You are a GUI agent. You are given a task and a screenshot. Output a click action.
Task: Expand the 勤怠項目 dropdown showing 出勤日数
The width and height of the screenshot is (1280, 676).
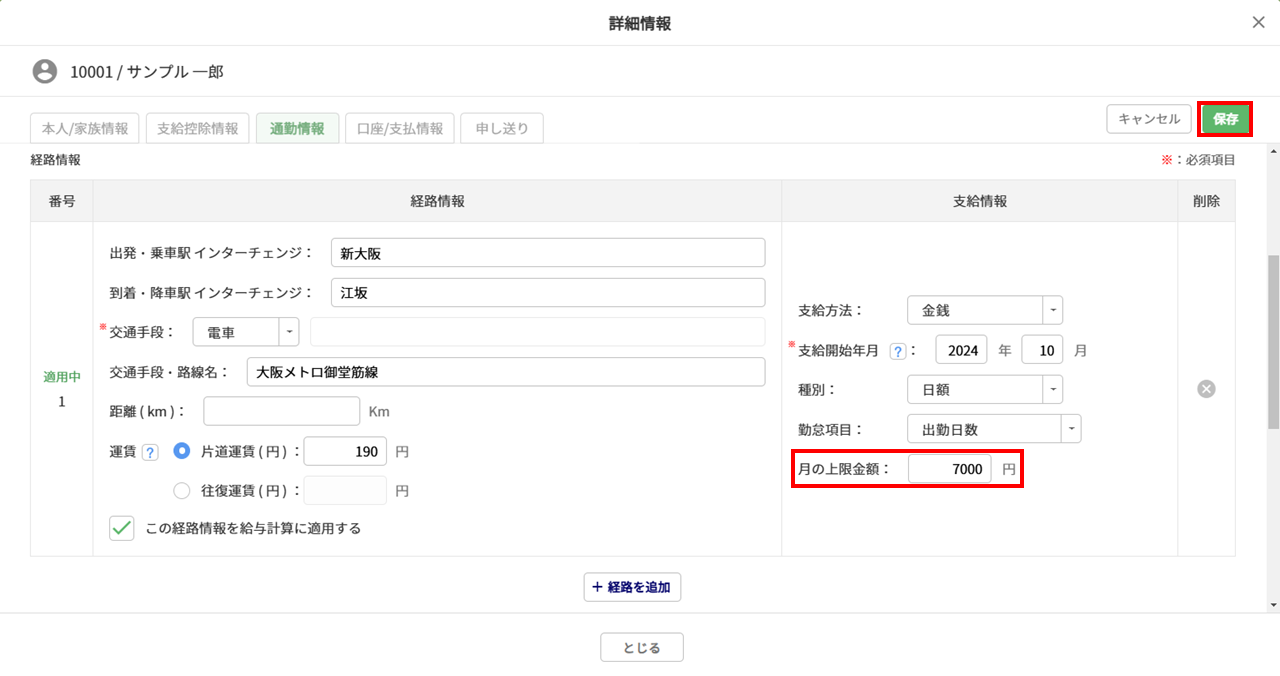click(x=994, y=429)
